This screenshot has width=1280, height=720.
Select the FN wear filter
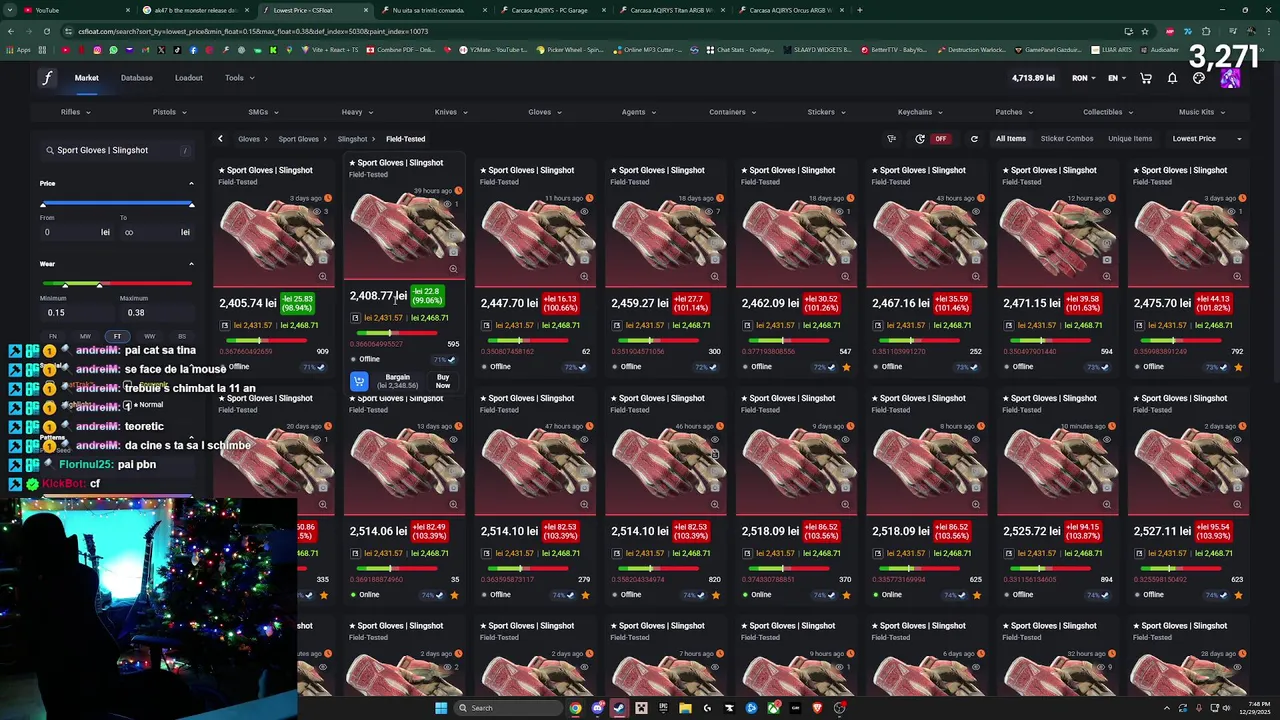[53, 336]
